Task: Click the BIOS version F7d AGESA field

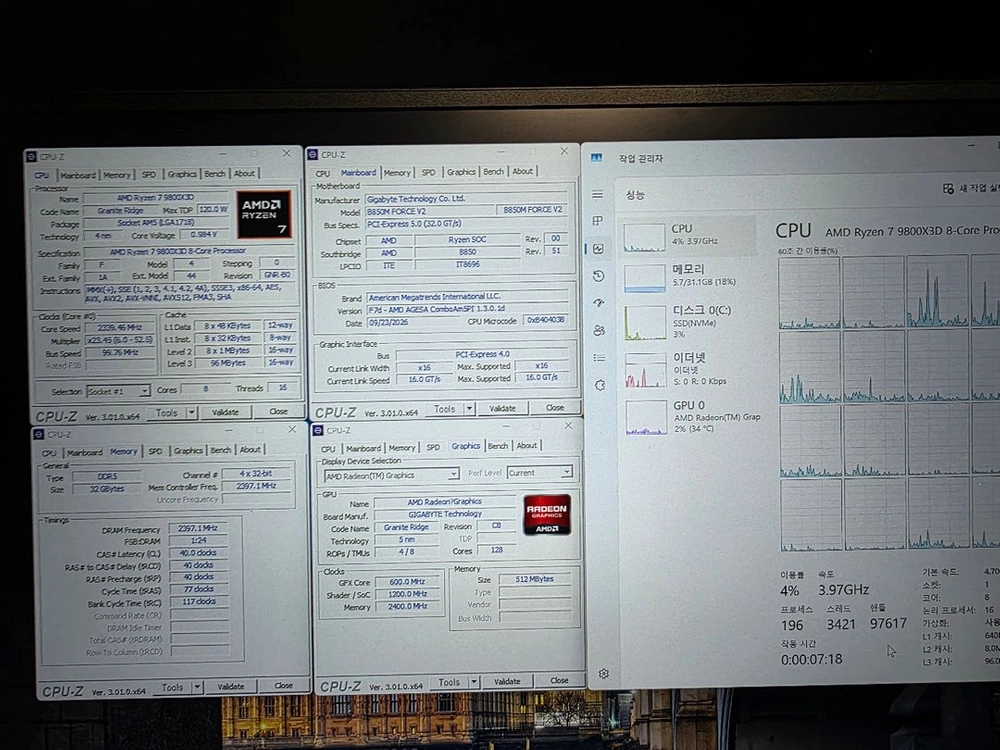Action: click(x=466, y=309)
